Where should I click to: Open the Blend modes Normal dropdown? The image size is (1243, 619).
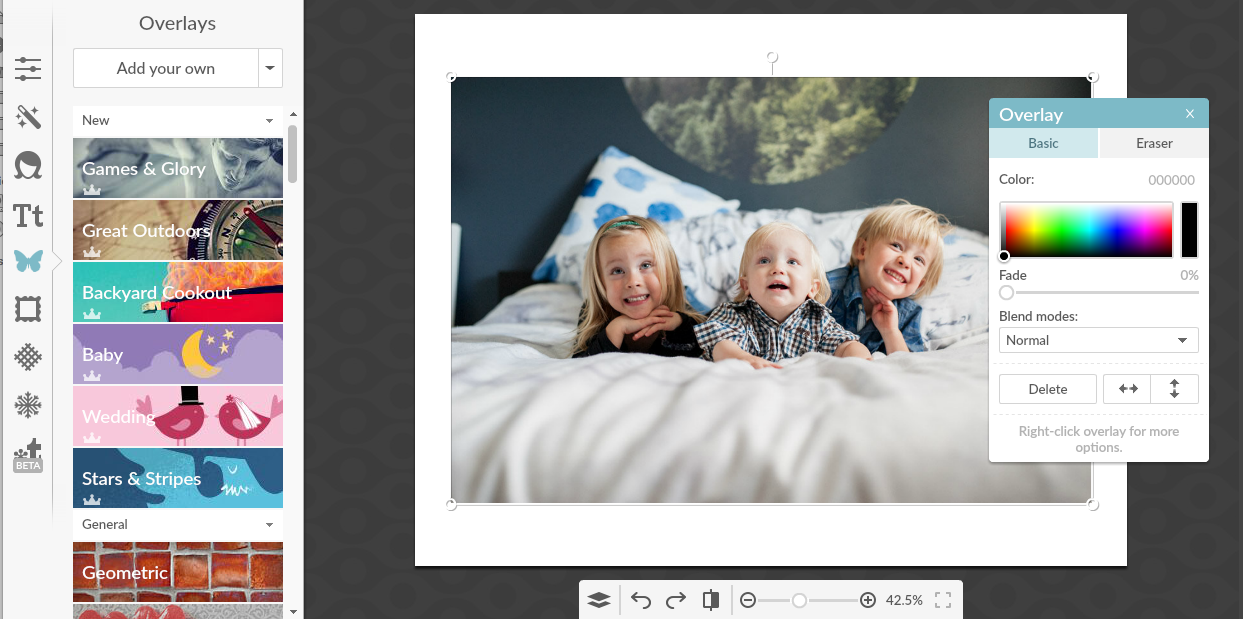coord(1099,340)
